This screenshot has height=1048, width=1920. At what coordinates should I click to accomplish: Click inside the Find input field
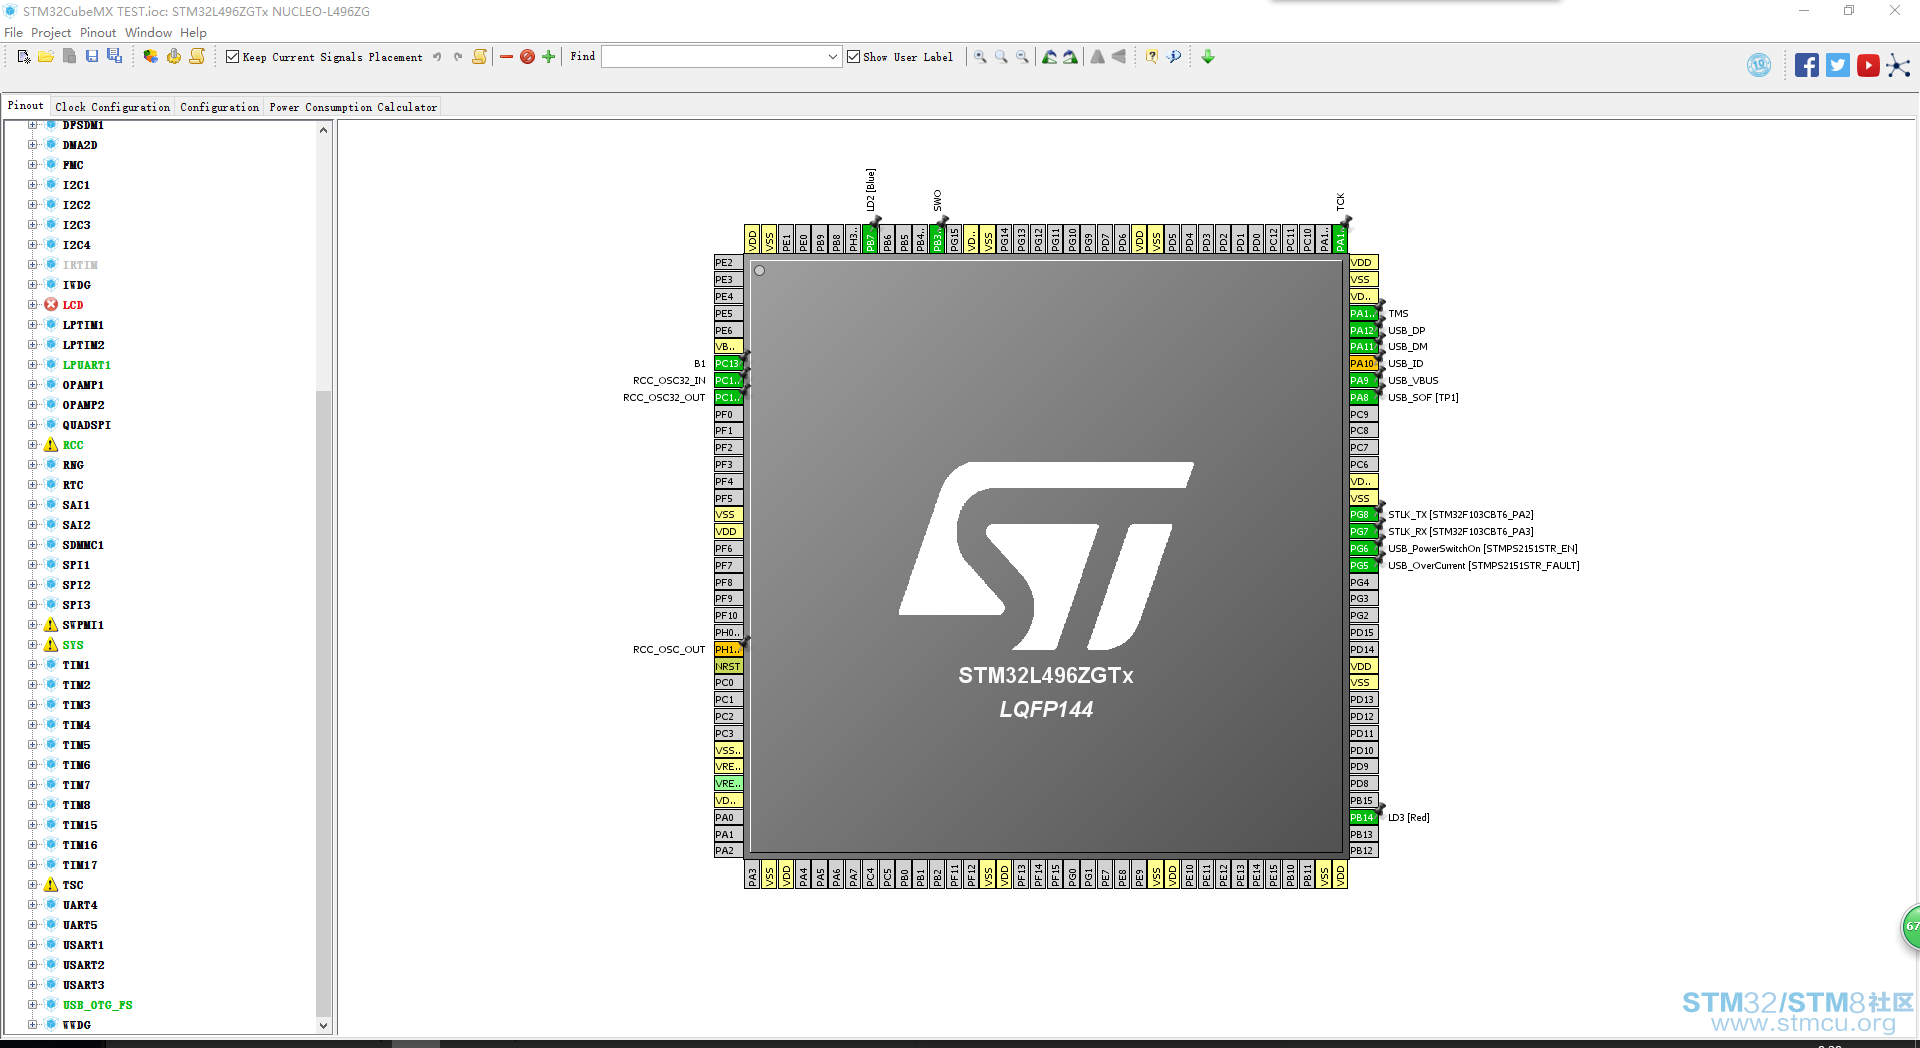[714, 57]
